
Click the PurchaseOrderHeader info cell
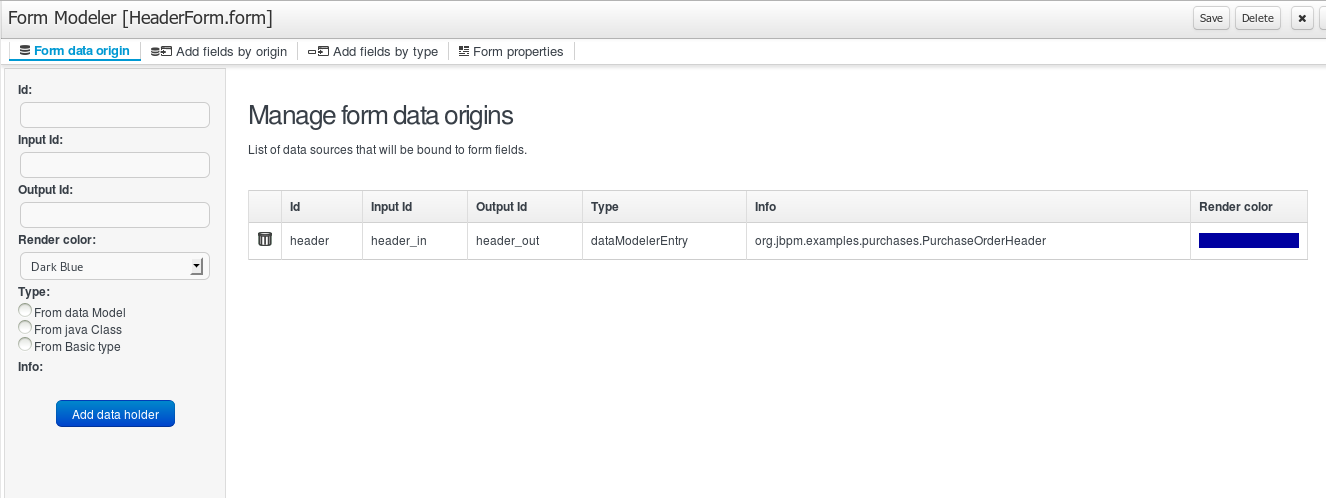900,241
